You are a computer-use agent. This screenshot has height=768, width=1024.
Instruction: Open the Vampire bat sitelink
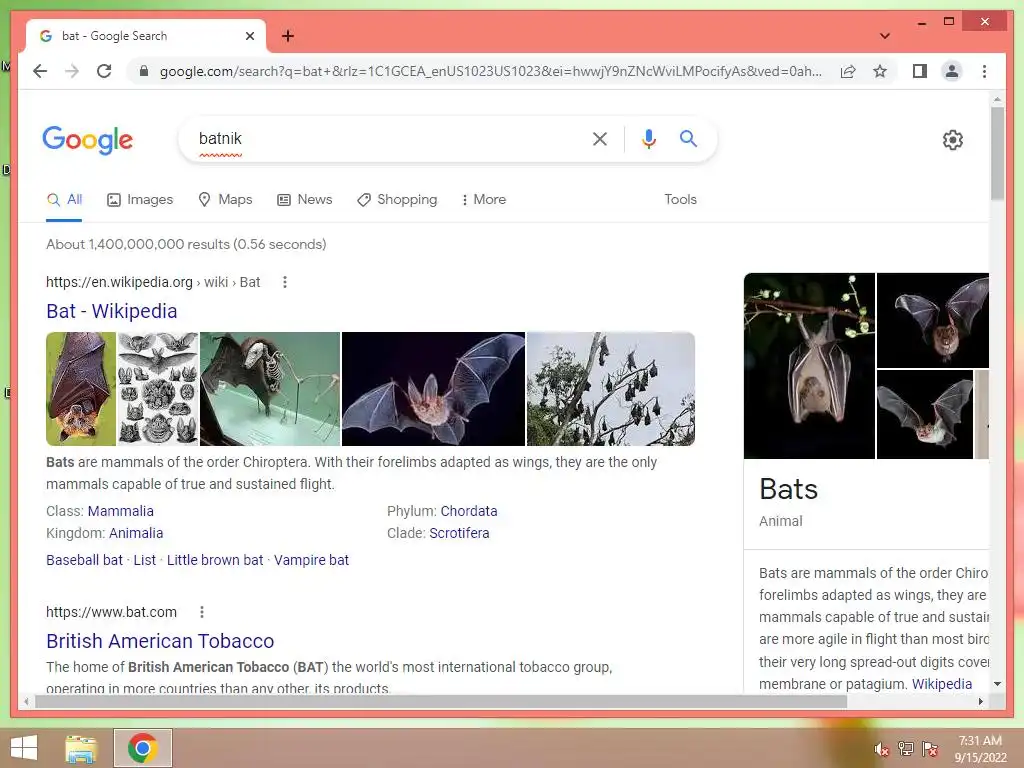coord(311,560)
